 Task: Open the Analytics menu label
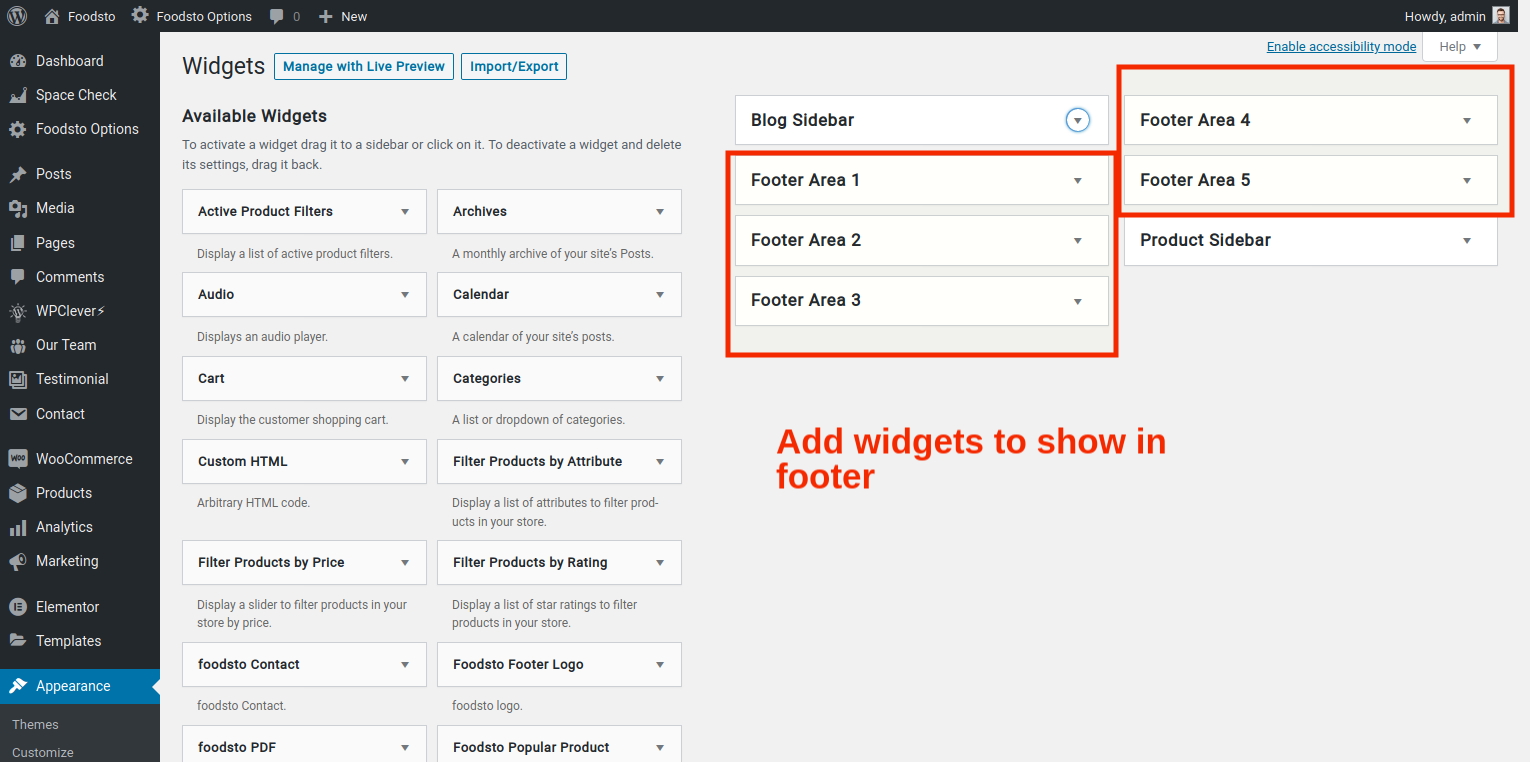click(64, 527)
